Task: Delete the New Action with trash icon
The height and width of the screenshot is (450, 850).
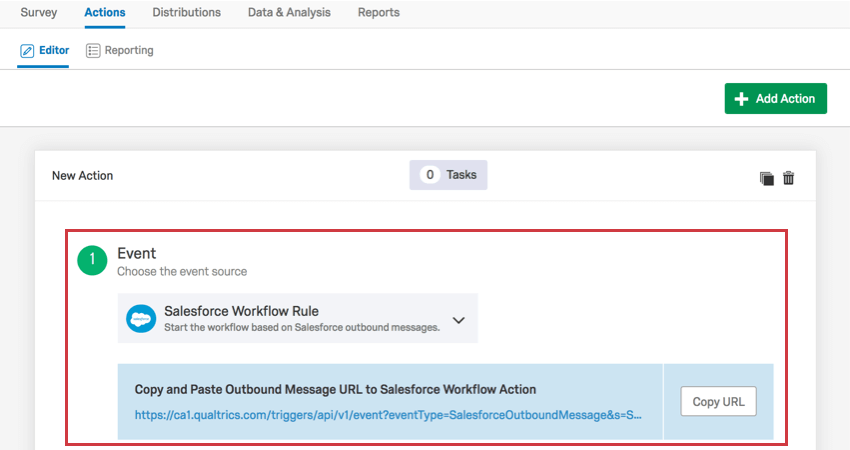Action: coord(789,177)
